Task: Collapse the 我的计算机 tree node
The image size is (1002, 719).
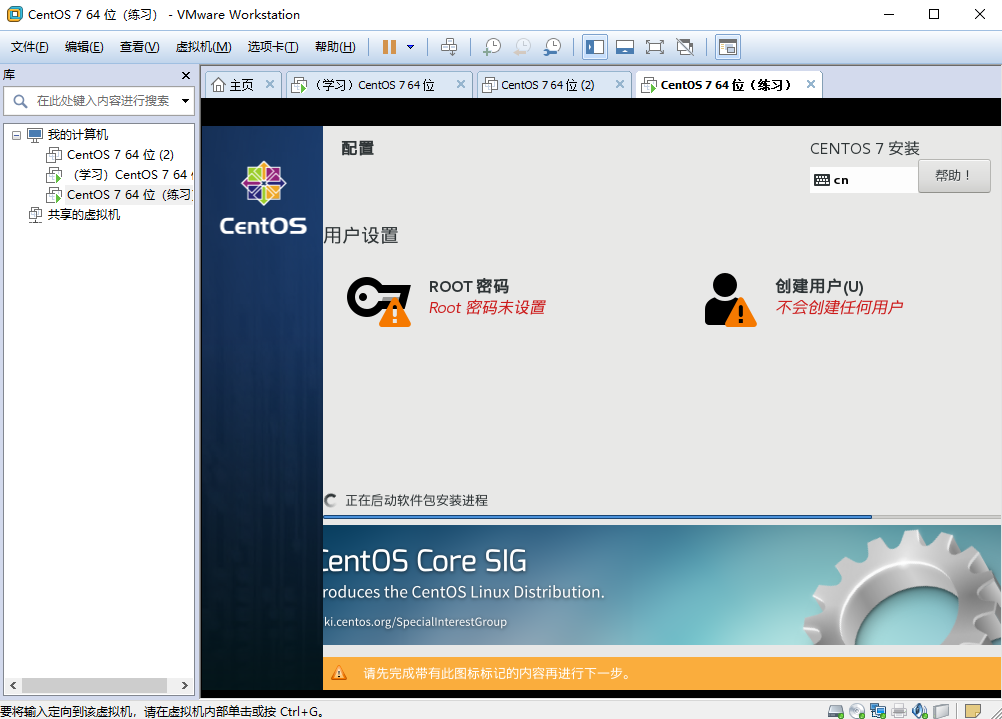Action: point(15,134)
